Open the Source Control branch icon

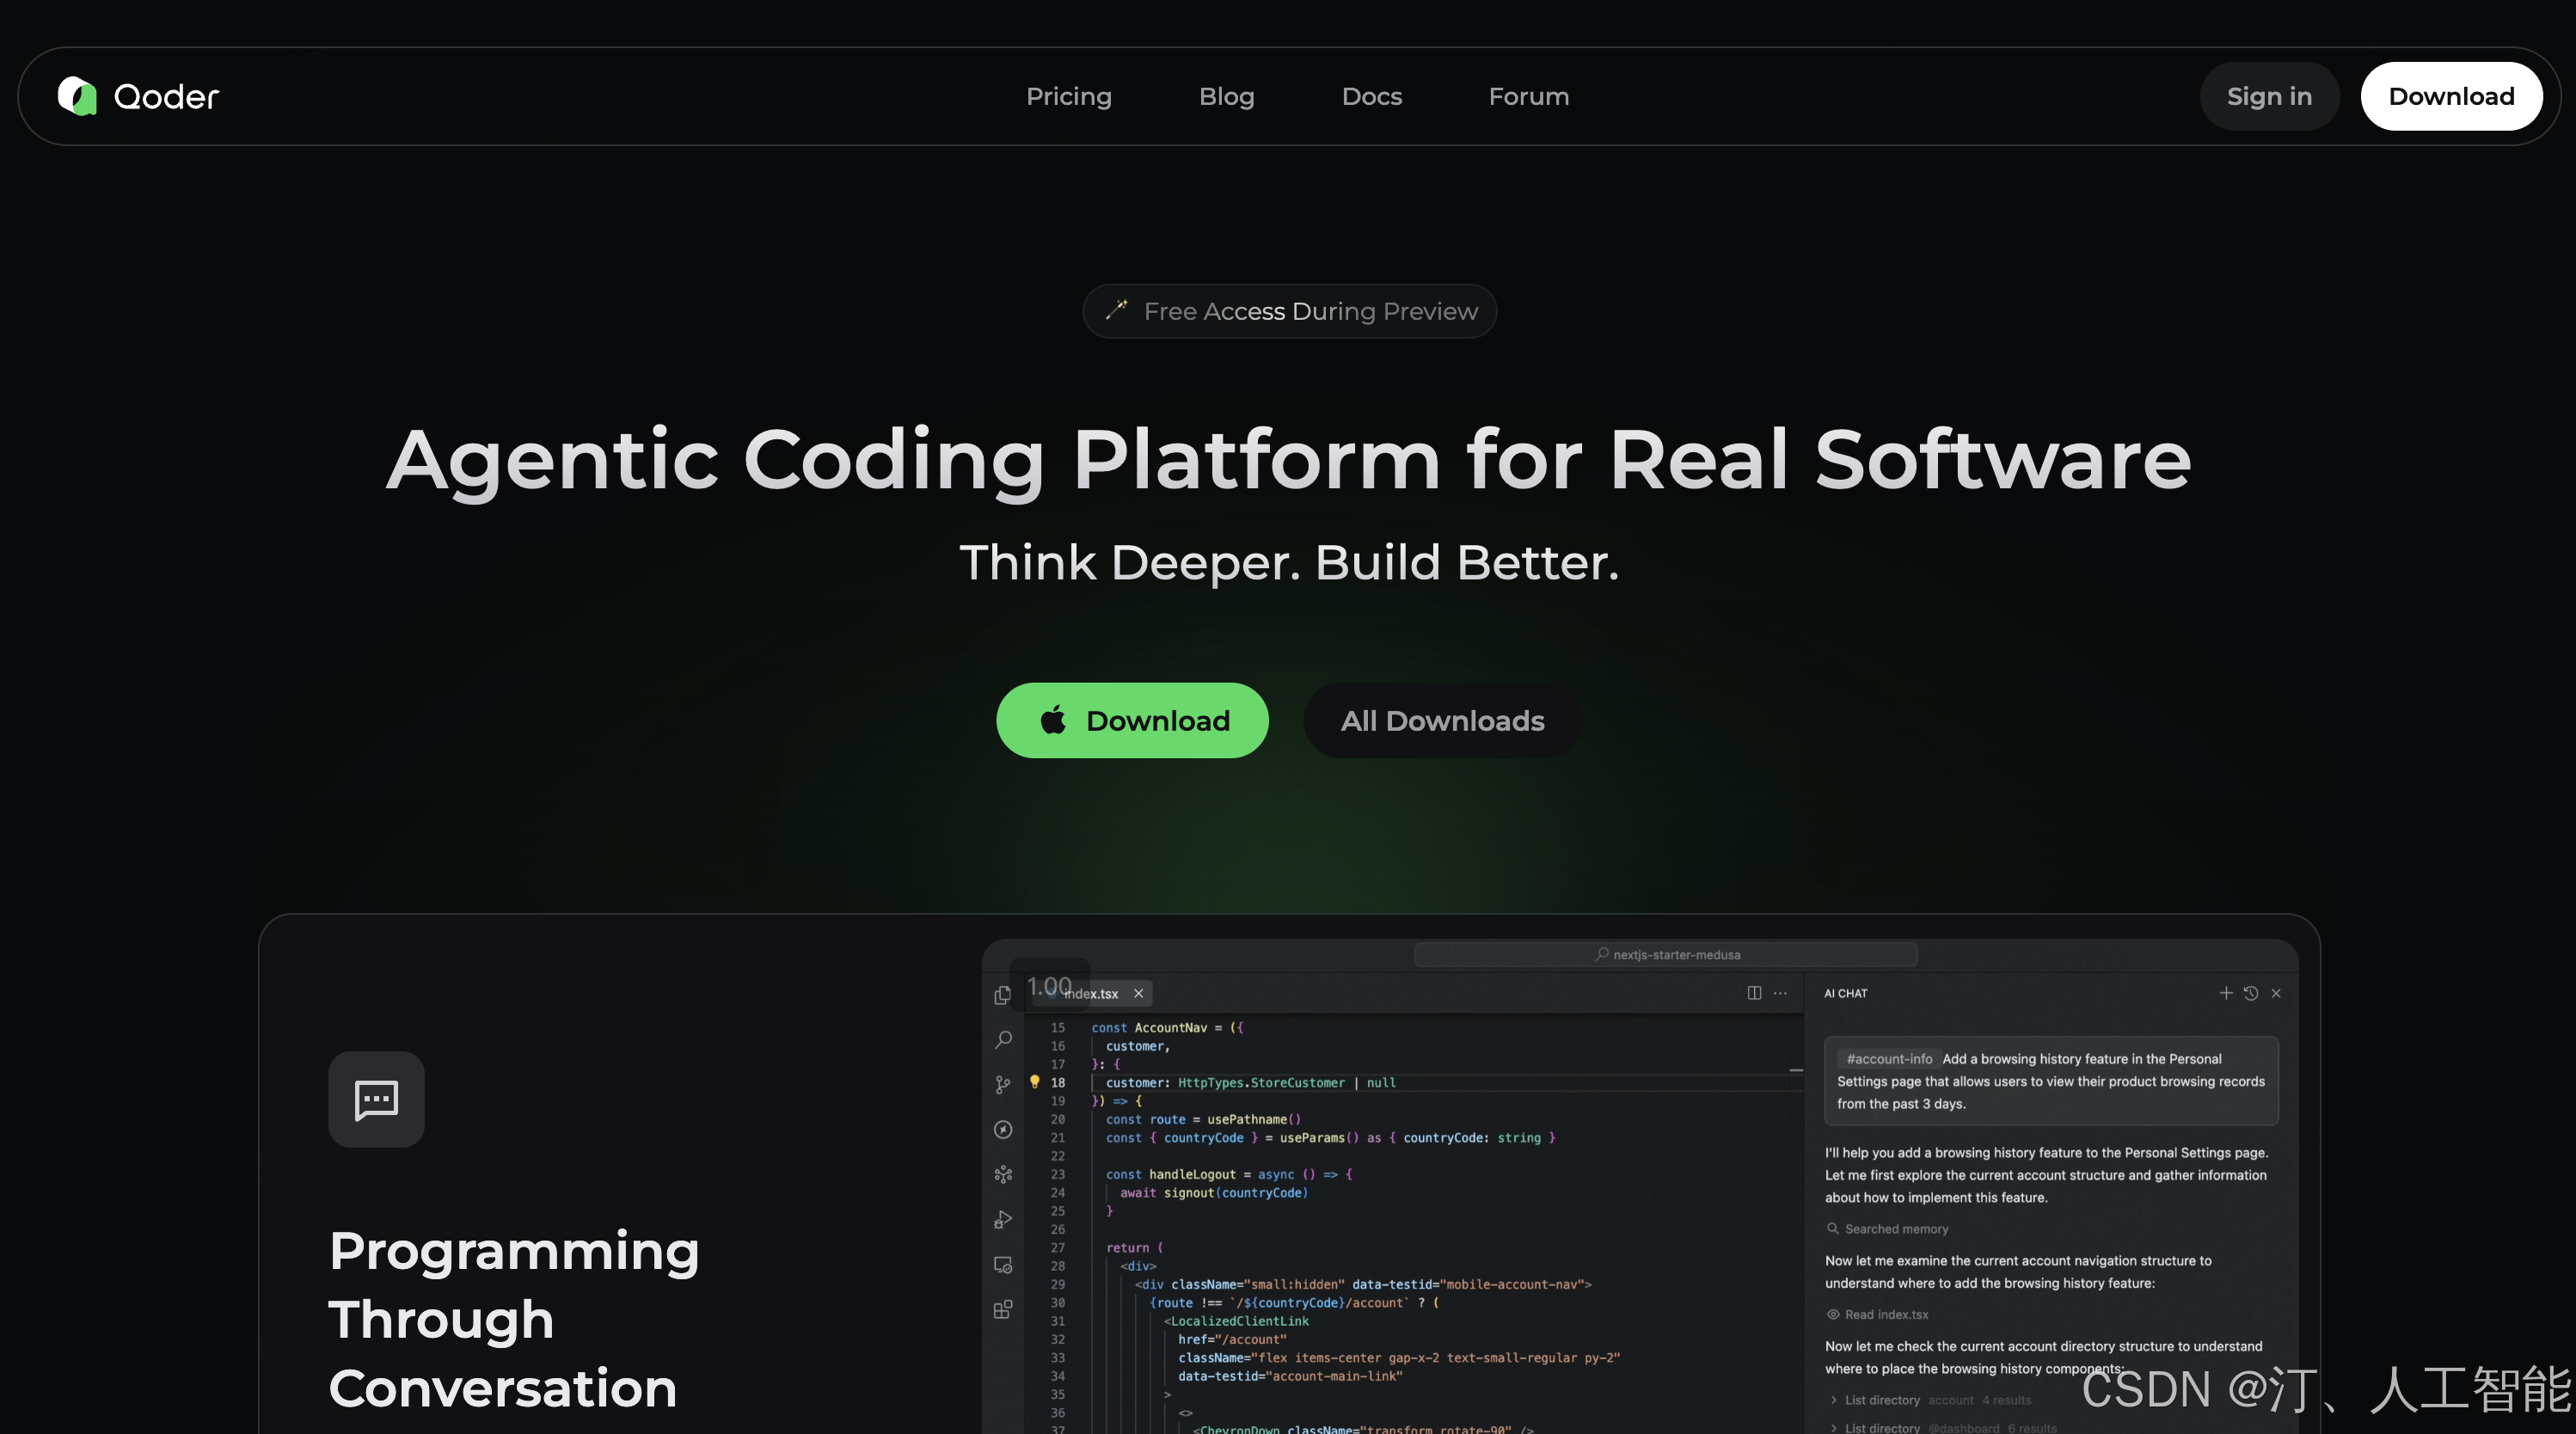tap(1003, 1085)
